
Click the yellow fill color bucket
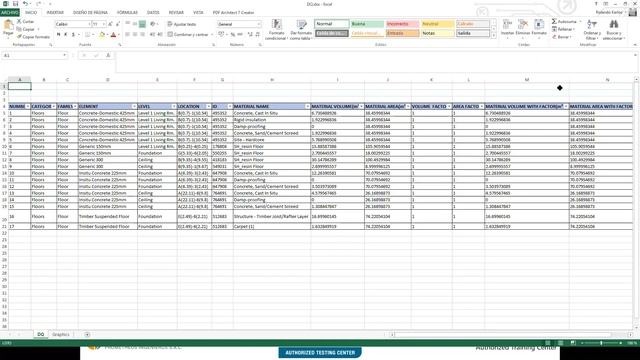(x=102, y=35)
